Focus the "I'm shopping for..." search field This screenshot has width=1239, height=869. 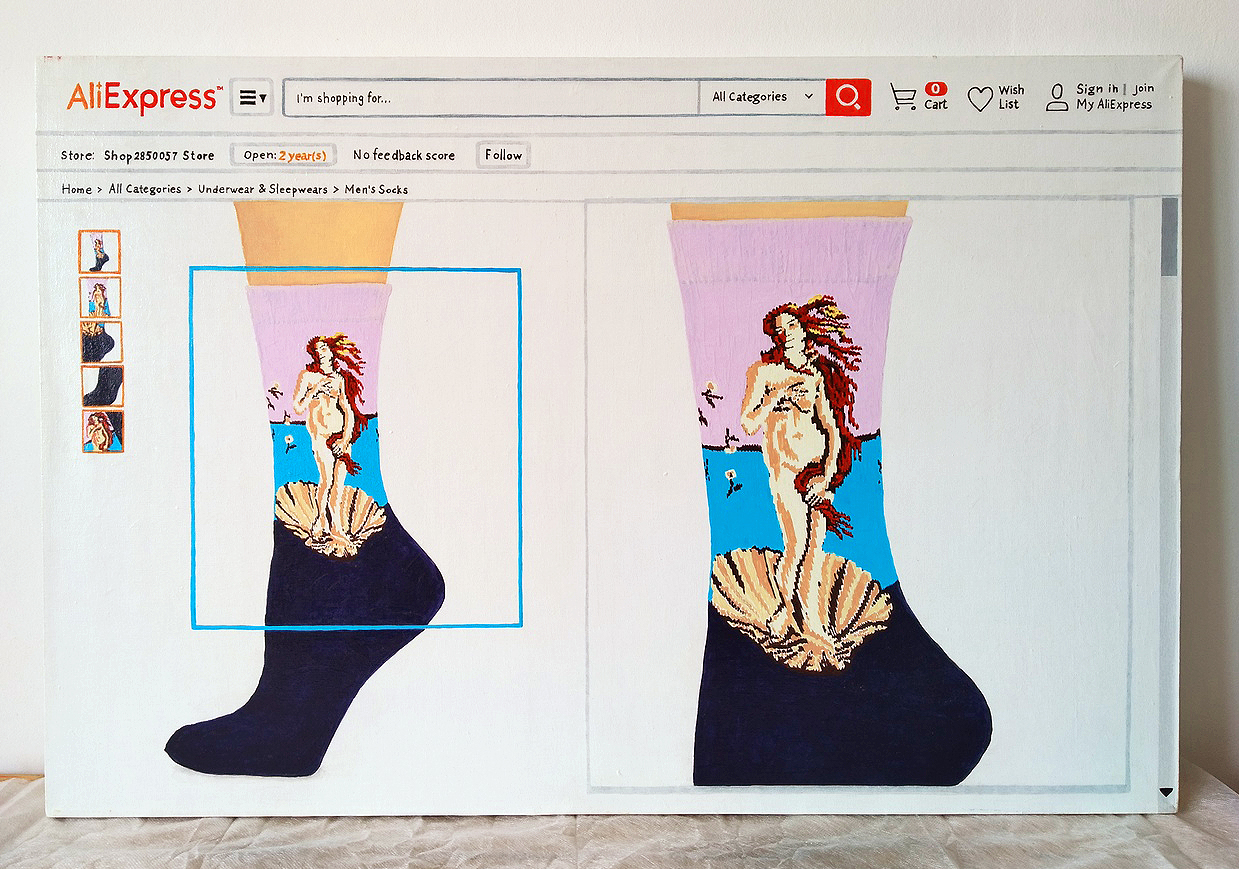pyautogui.click(x=490, y=98)
